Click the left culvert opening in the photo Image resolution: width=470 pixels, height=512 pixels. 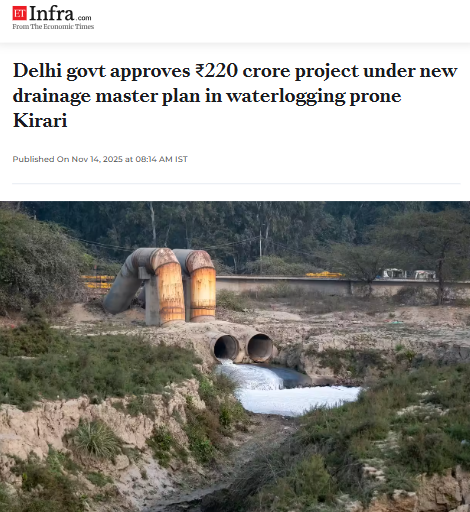pyautogui.click(x=226, y=348)
